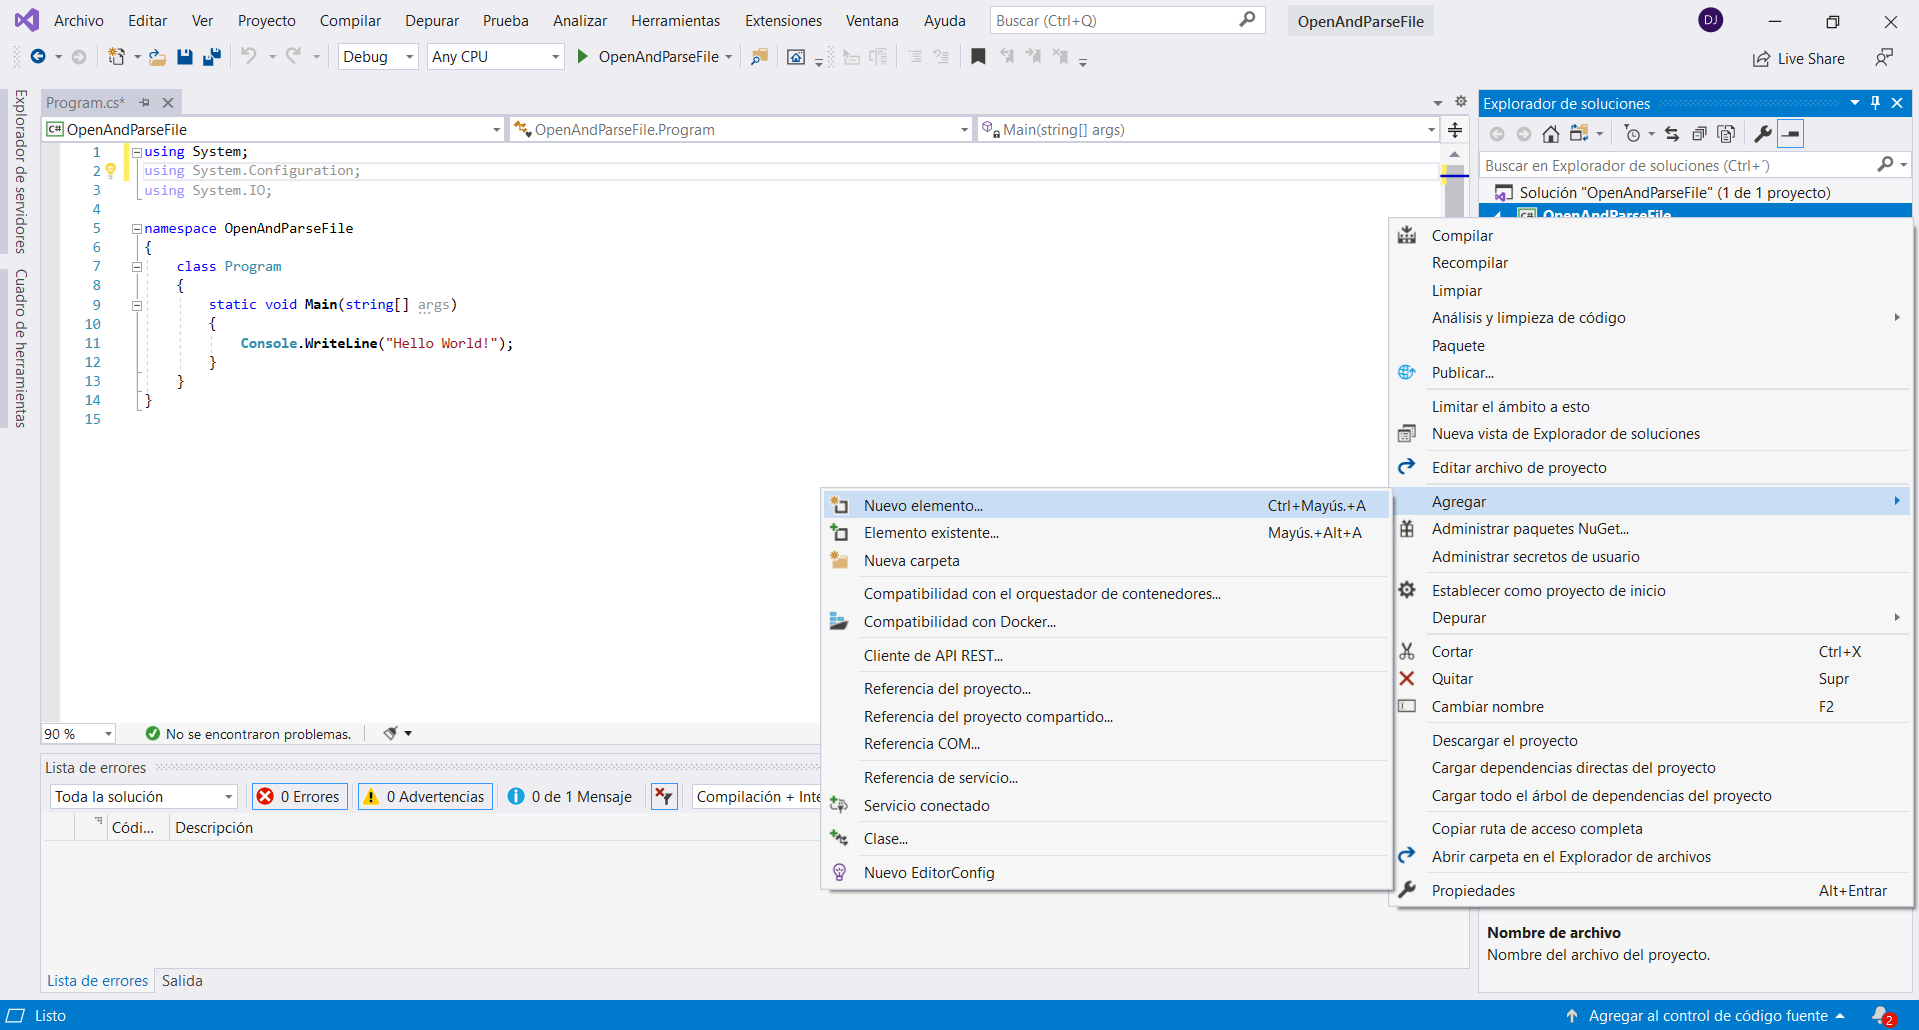
Task: Click the Live Share button
Action: click(x=1799, y=59)
